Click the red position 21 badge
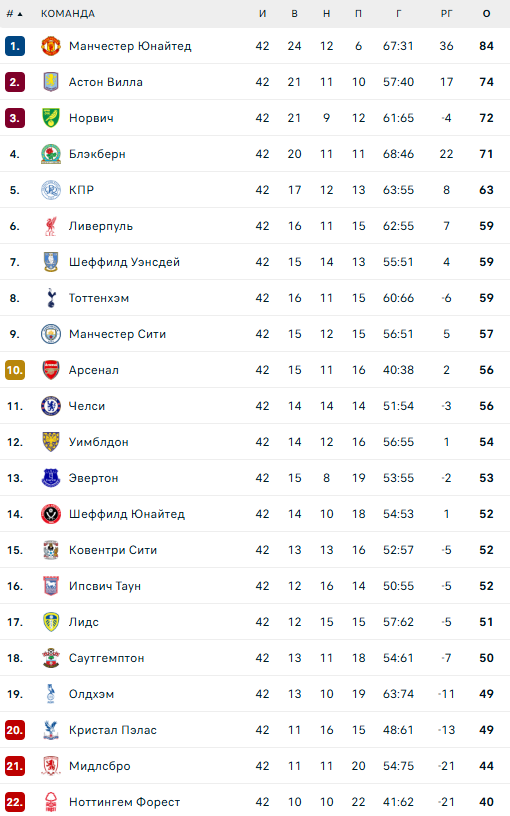 [x=15, y=766]
